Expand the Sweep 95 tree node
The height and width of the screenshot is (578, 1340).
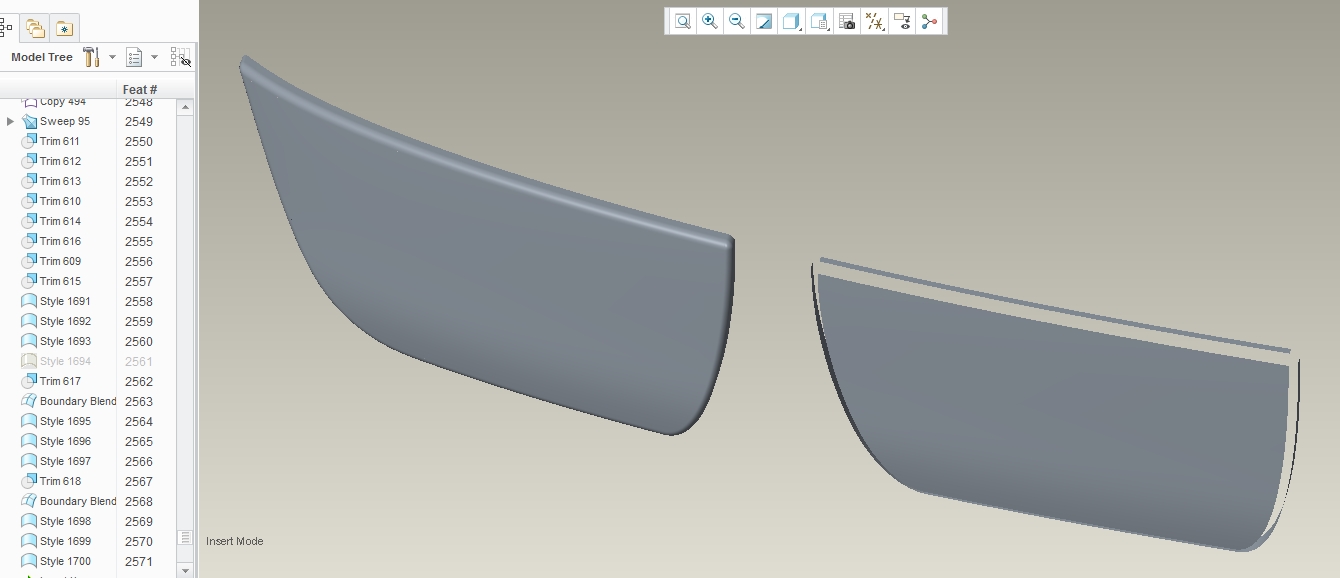[x=10, y=121]
